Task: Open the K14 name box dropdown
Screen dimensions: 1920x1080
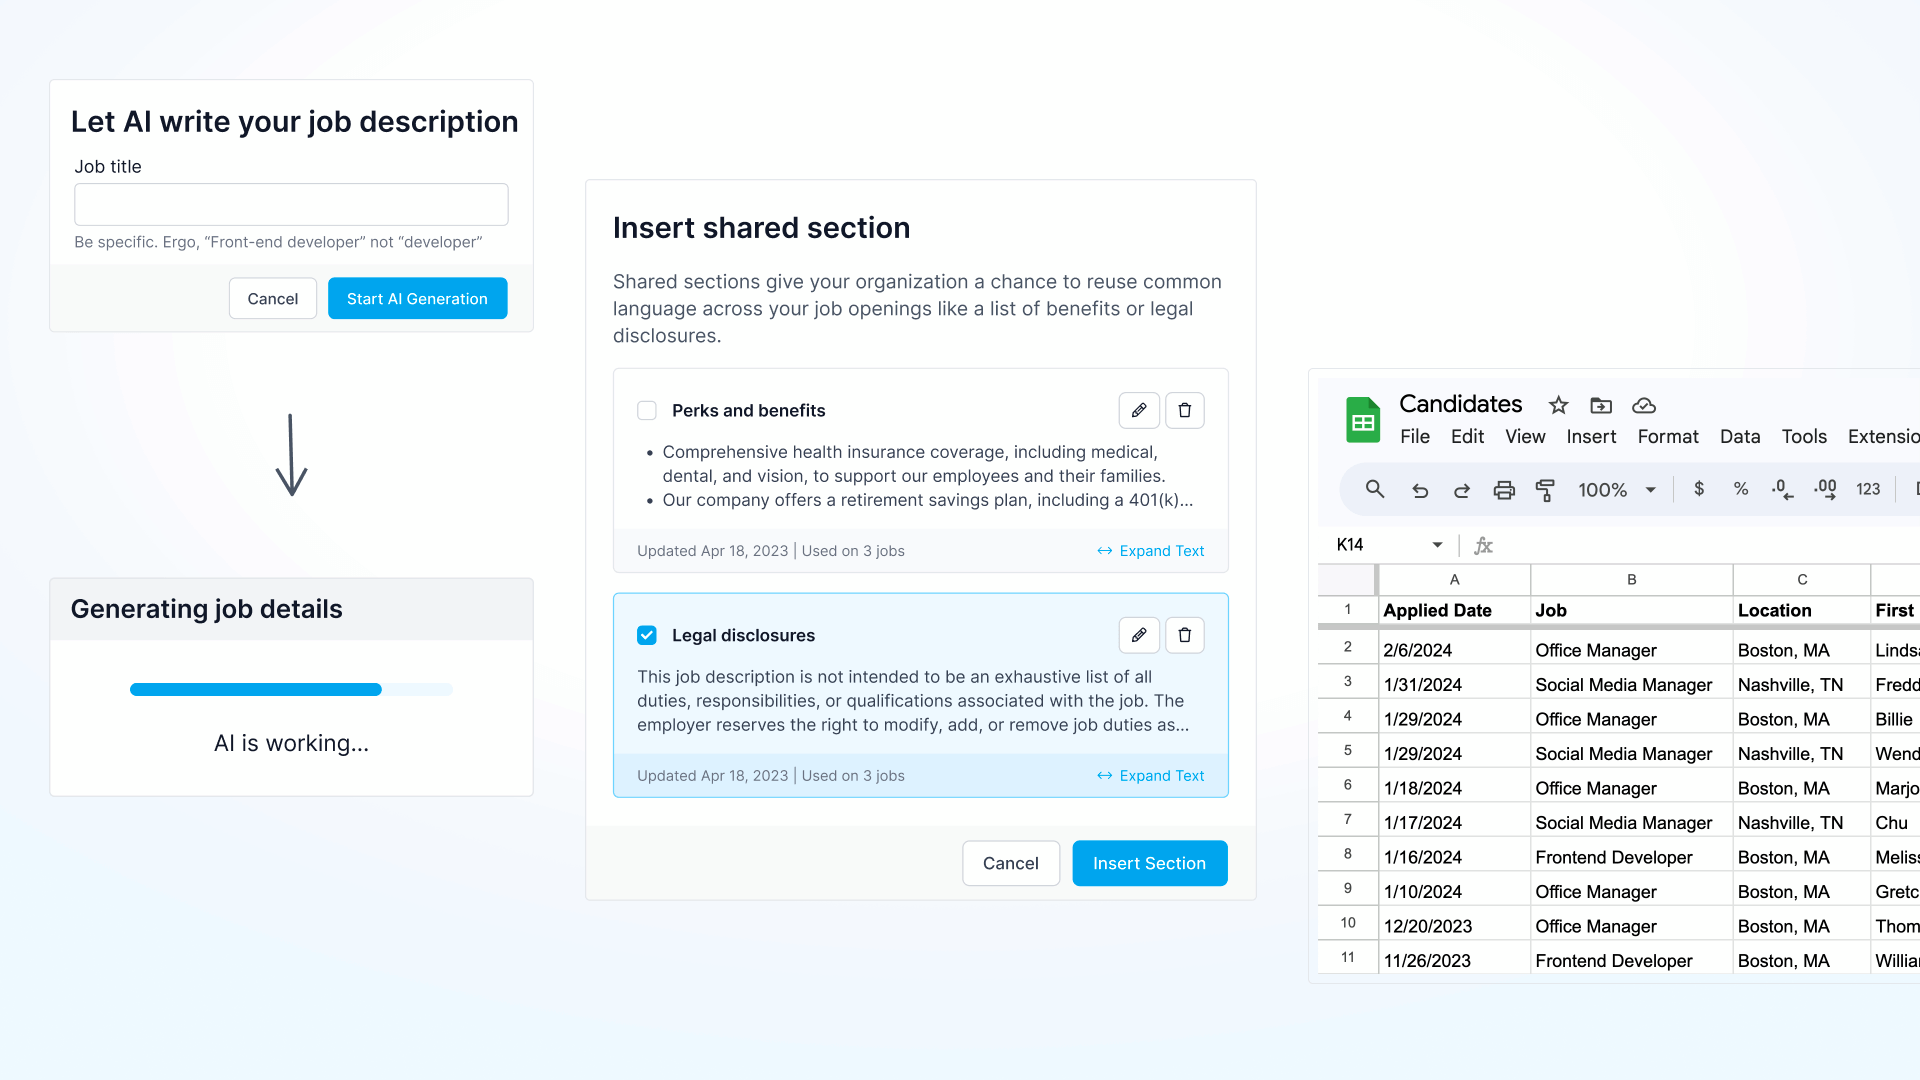Action: coord(1437,545)
